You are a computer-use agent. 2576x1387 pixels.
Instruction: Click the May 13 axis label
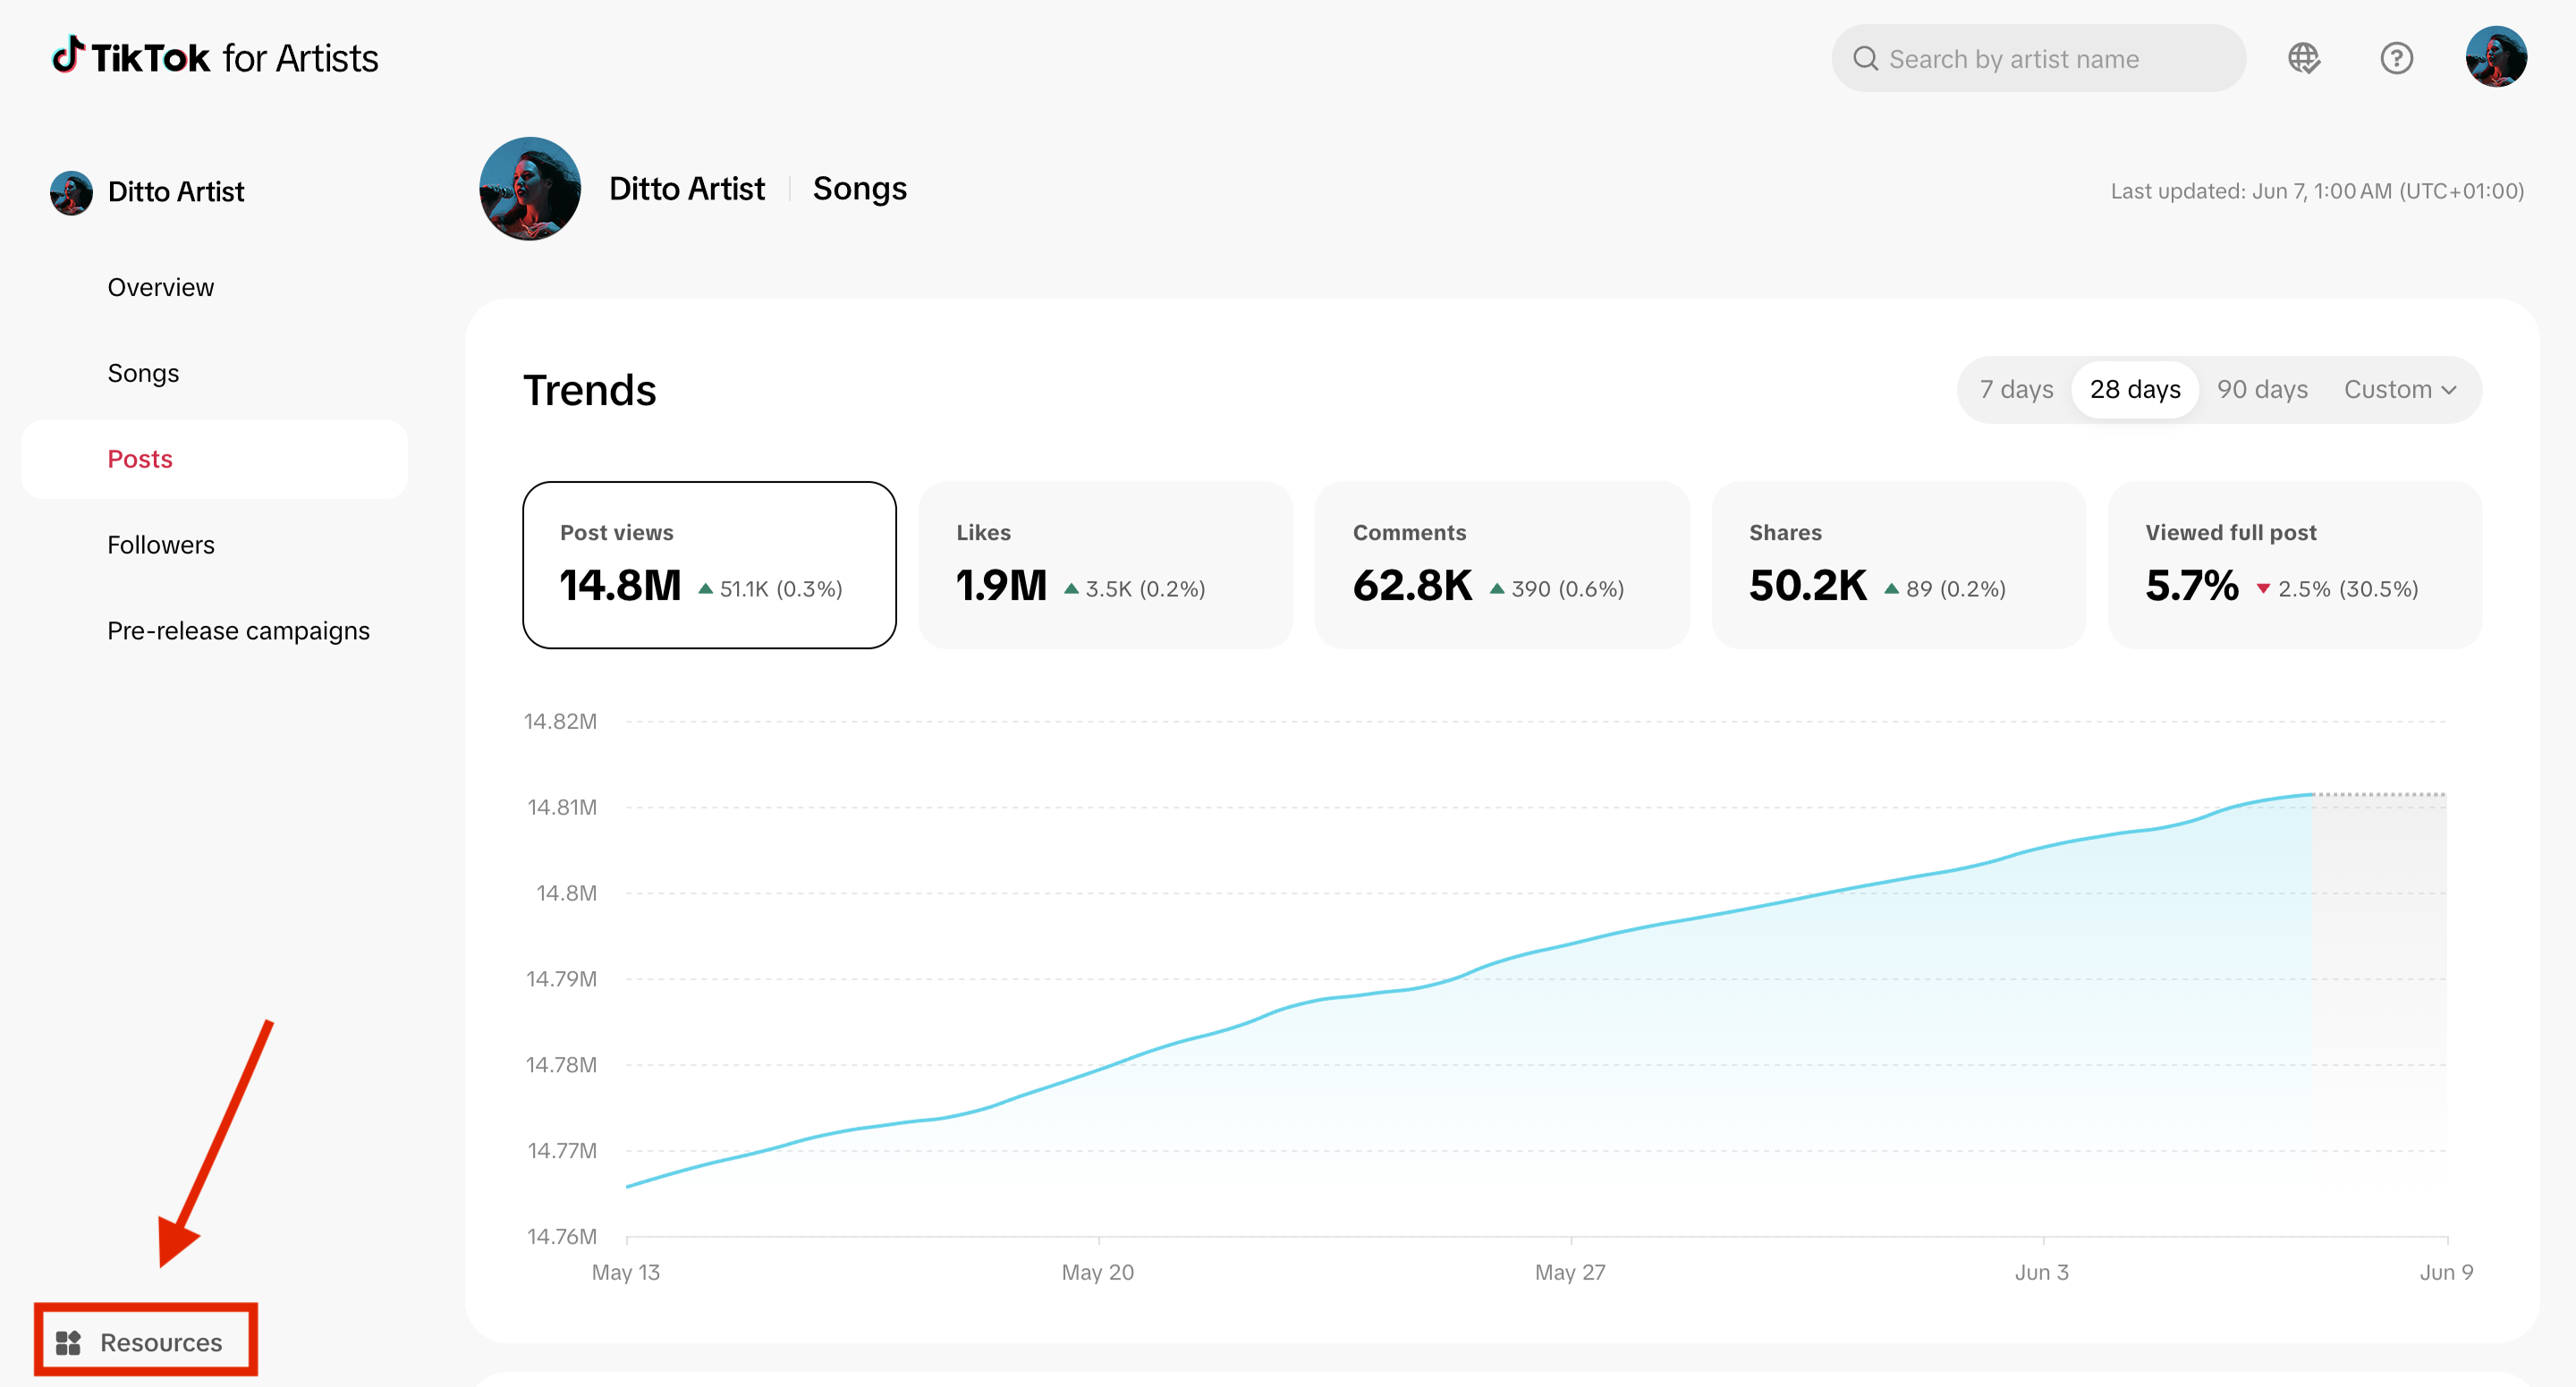(626, 1272)
